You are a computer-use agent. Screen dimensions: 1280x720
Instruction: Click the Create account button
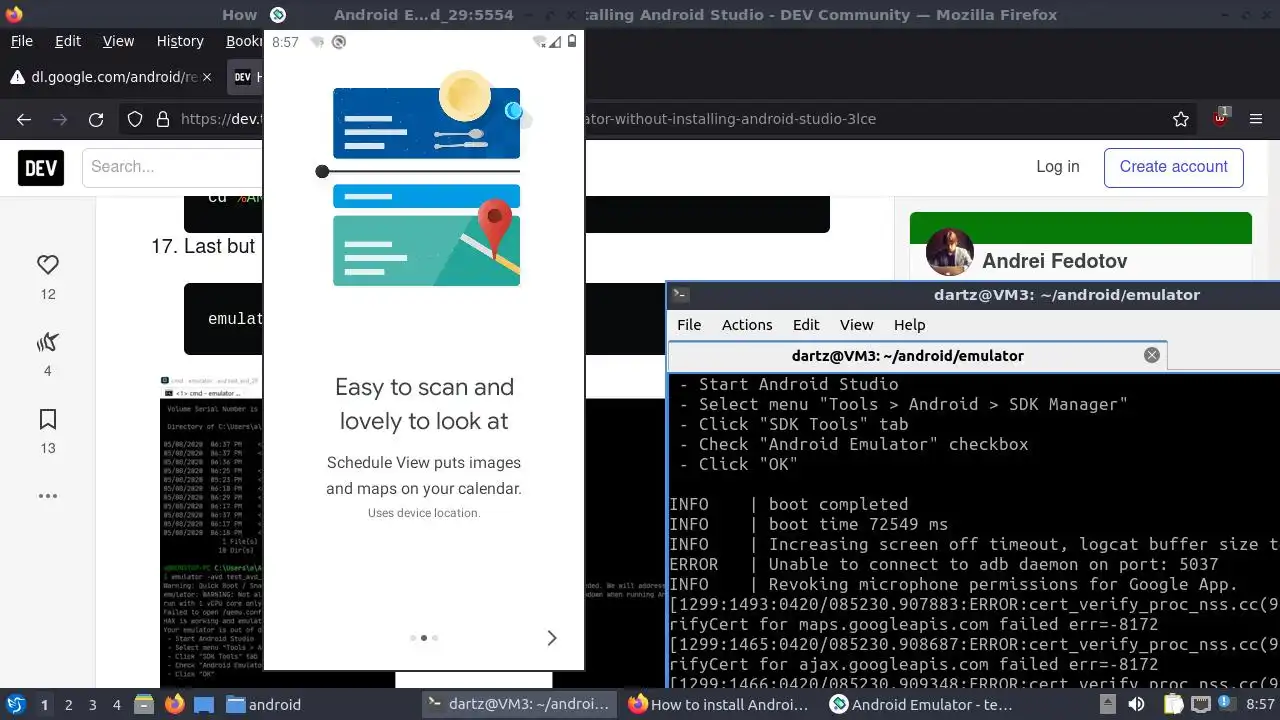[x=1173, y=167]
